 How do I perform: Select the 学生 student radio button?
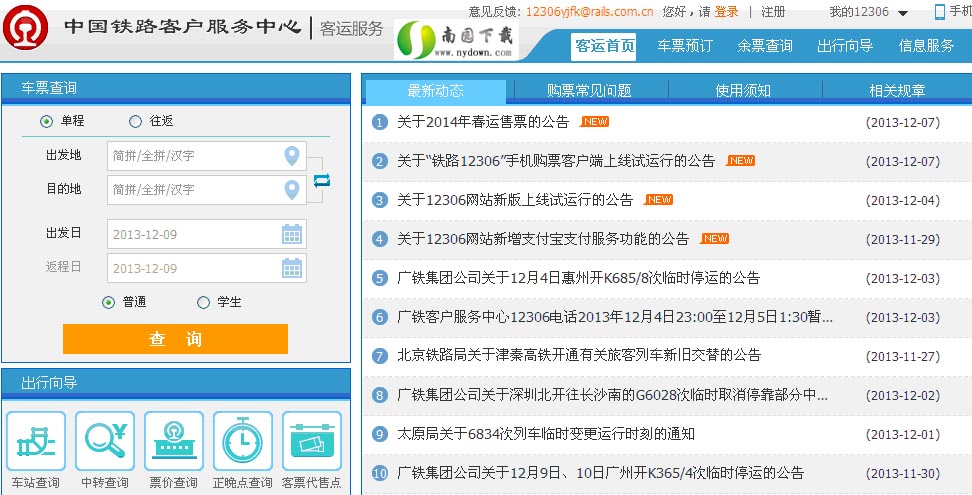204,302
